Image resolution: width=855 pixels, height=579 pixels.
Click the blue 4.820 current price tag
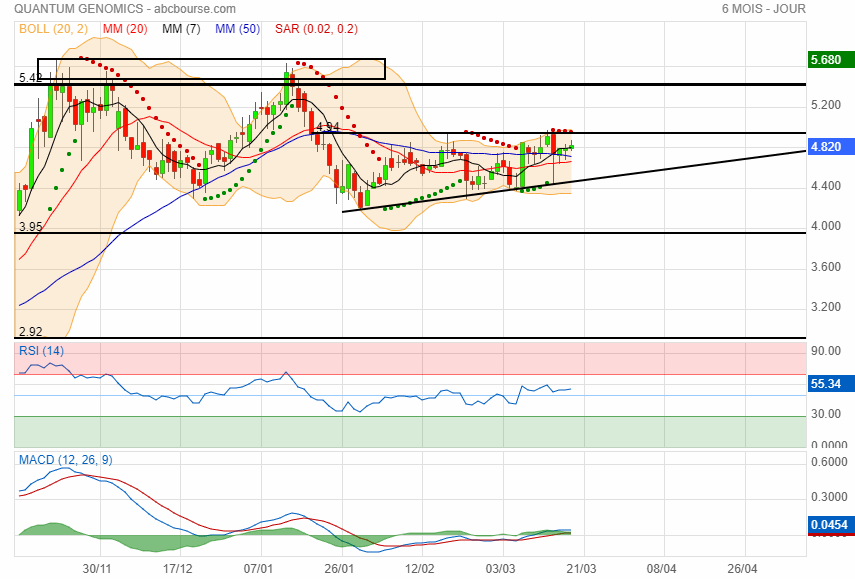830,147
